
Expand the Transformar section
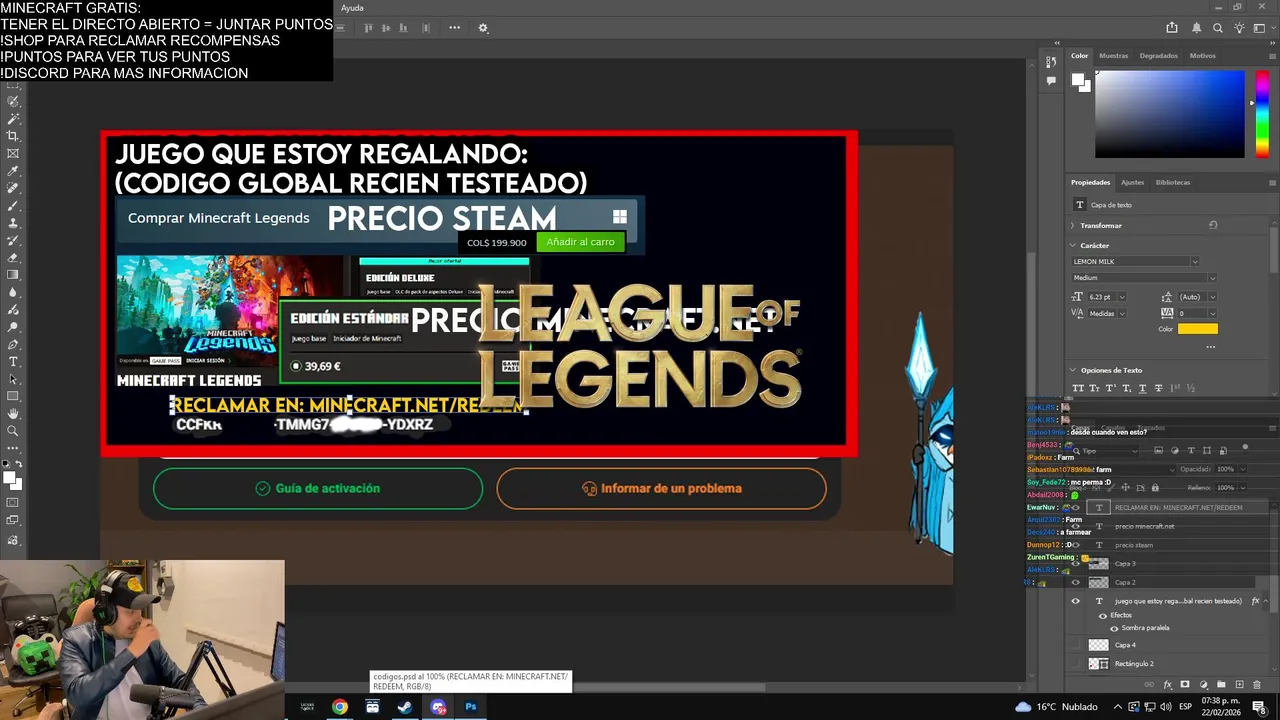pyautogui.click(x=1073, y=226)
